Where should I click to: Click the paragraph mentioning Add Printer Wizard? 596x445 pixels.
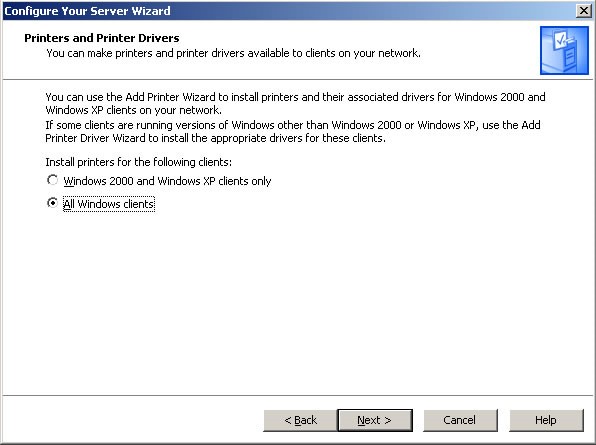[x=295, y=103]
